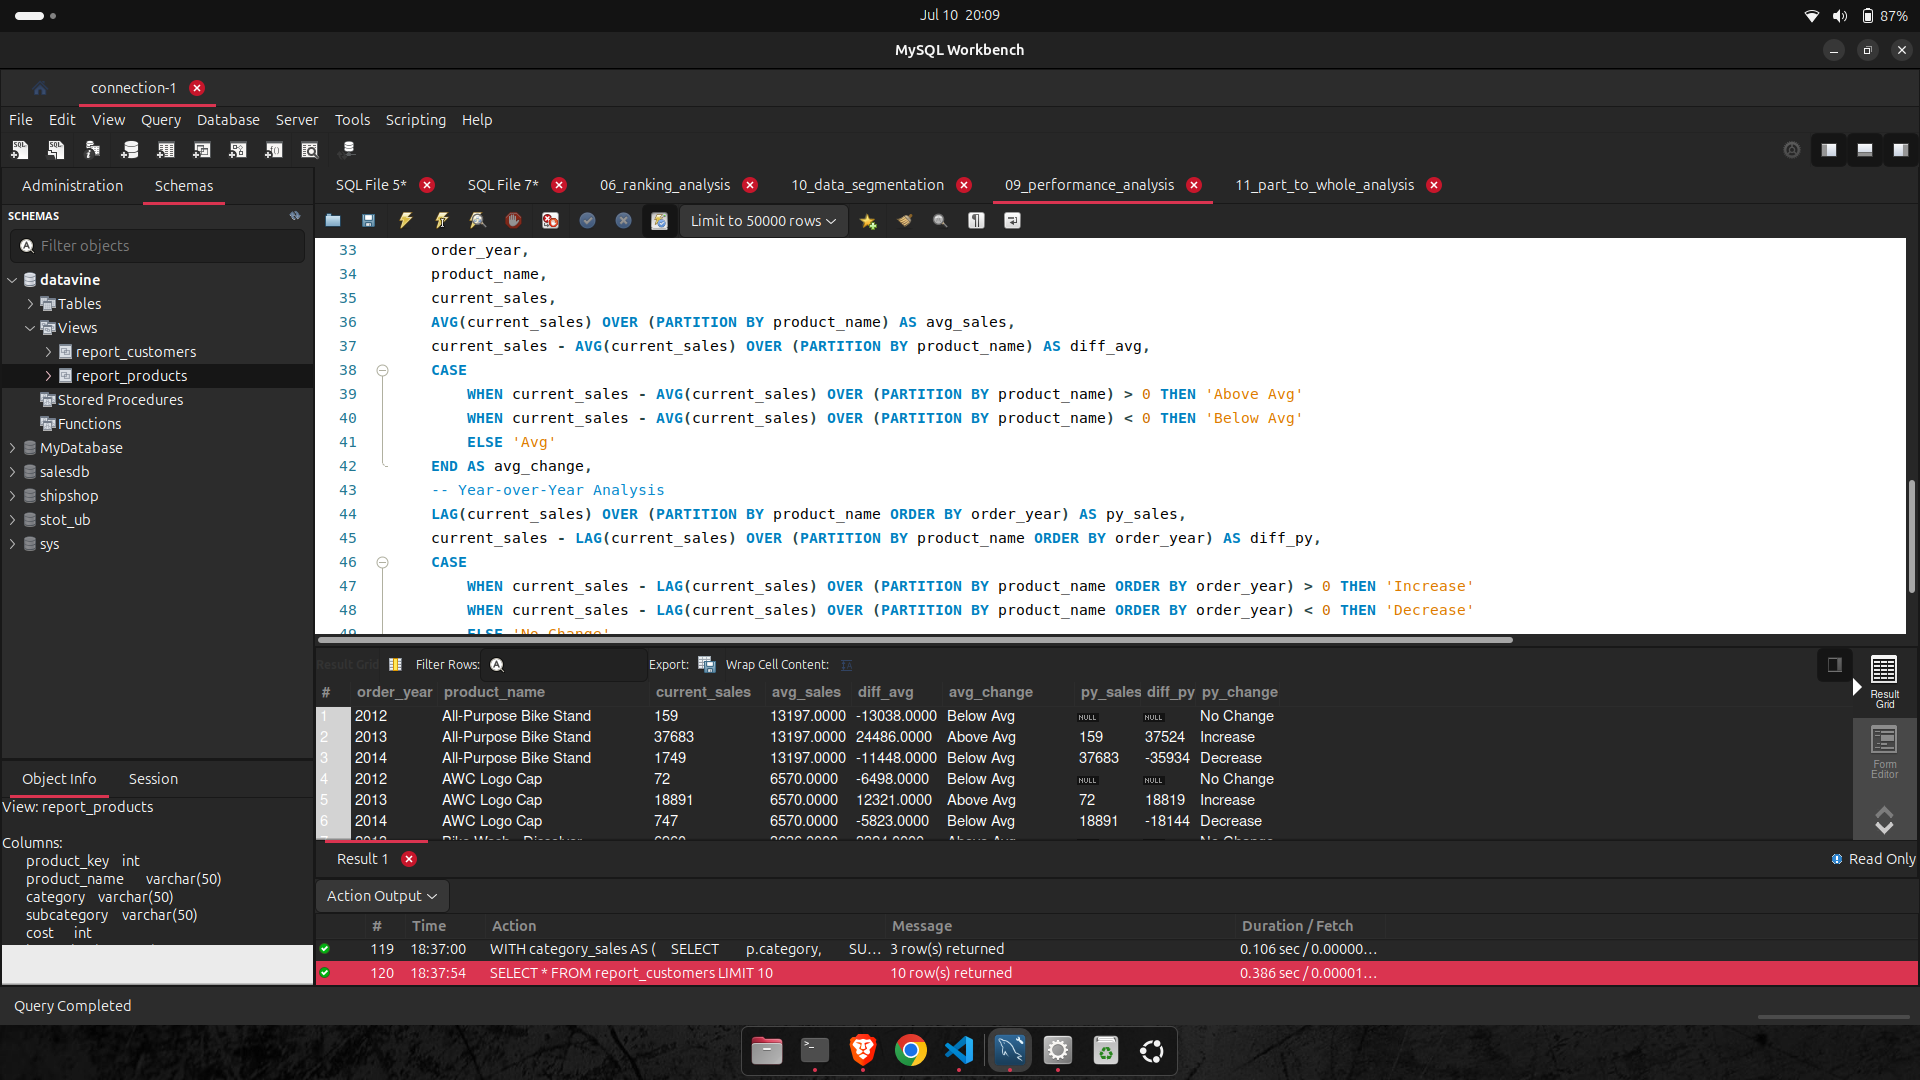
Task: Collapse the Views node
Action: click(x=31, y=328)
